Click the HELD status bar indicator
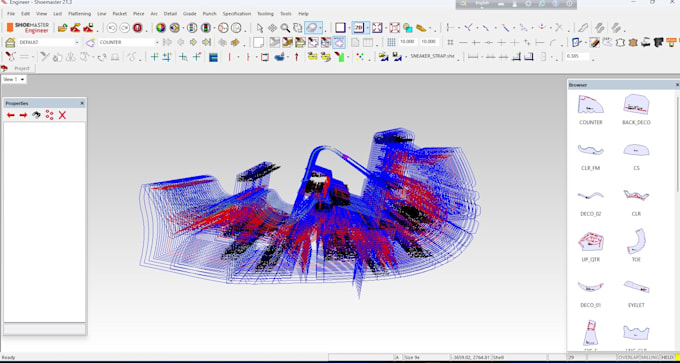 click(667, 357)
